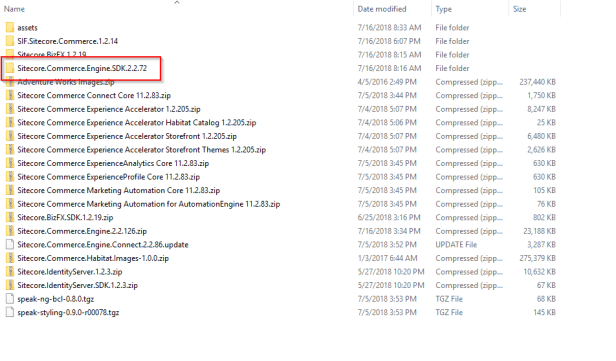The height and width of the screenshot is (361, 616).
Task: Click the 7/16/2018 3:34 PM date
Action: 389,231
